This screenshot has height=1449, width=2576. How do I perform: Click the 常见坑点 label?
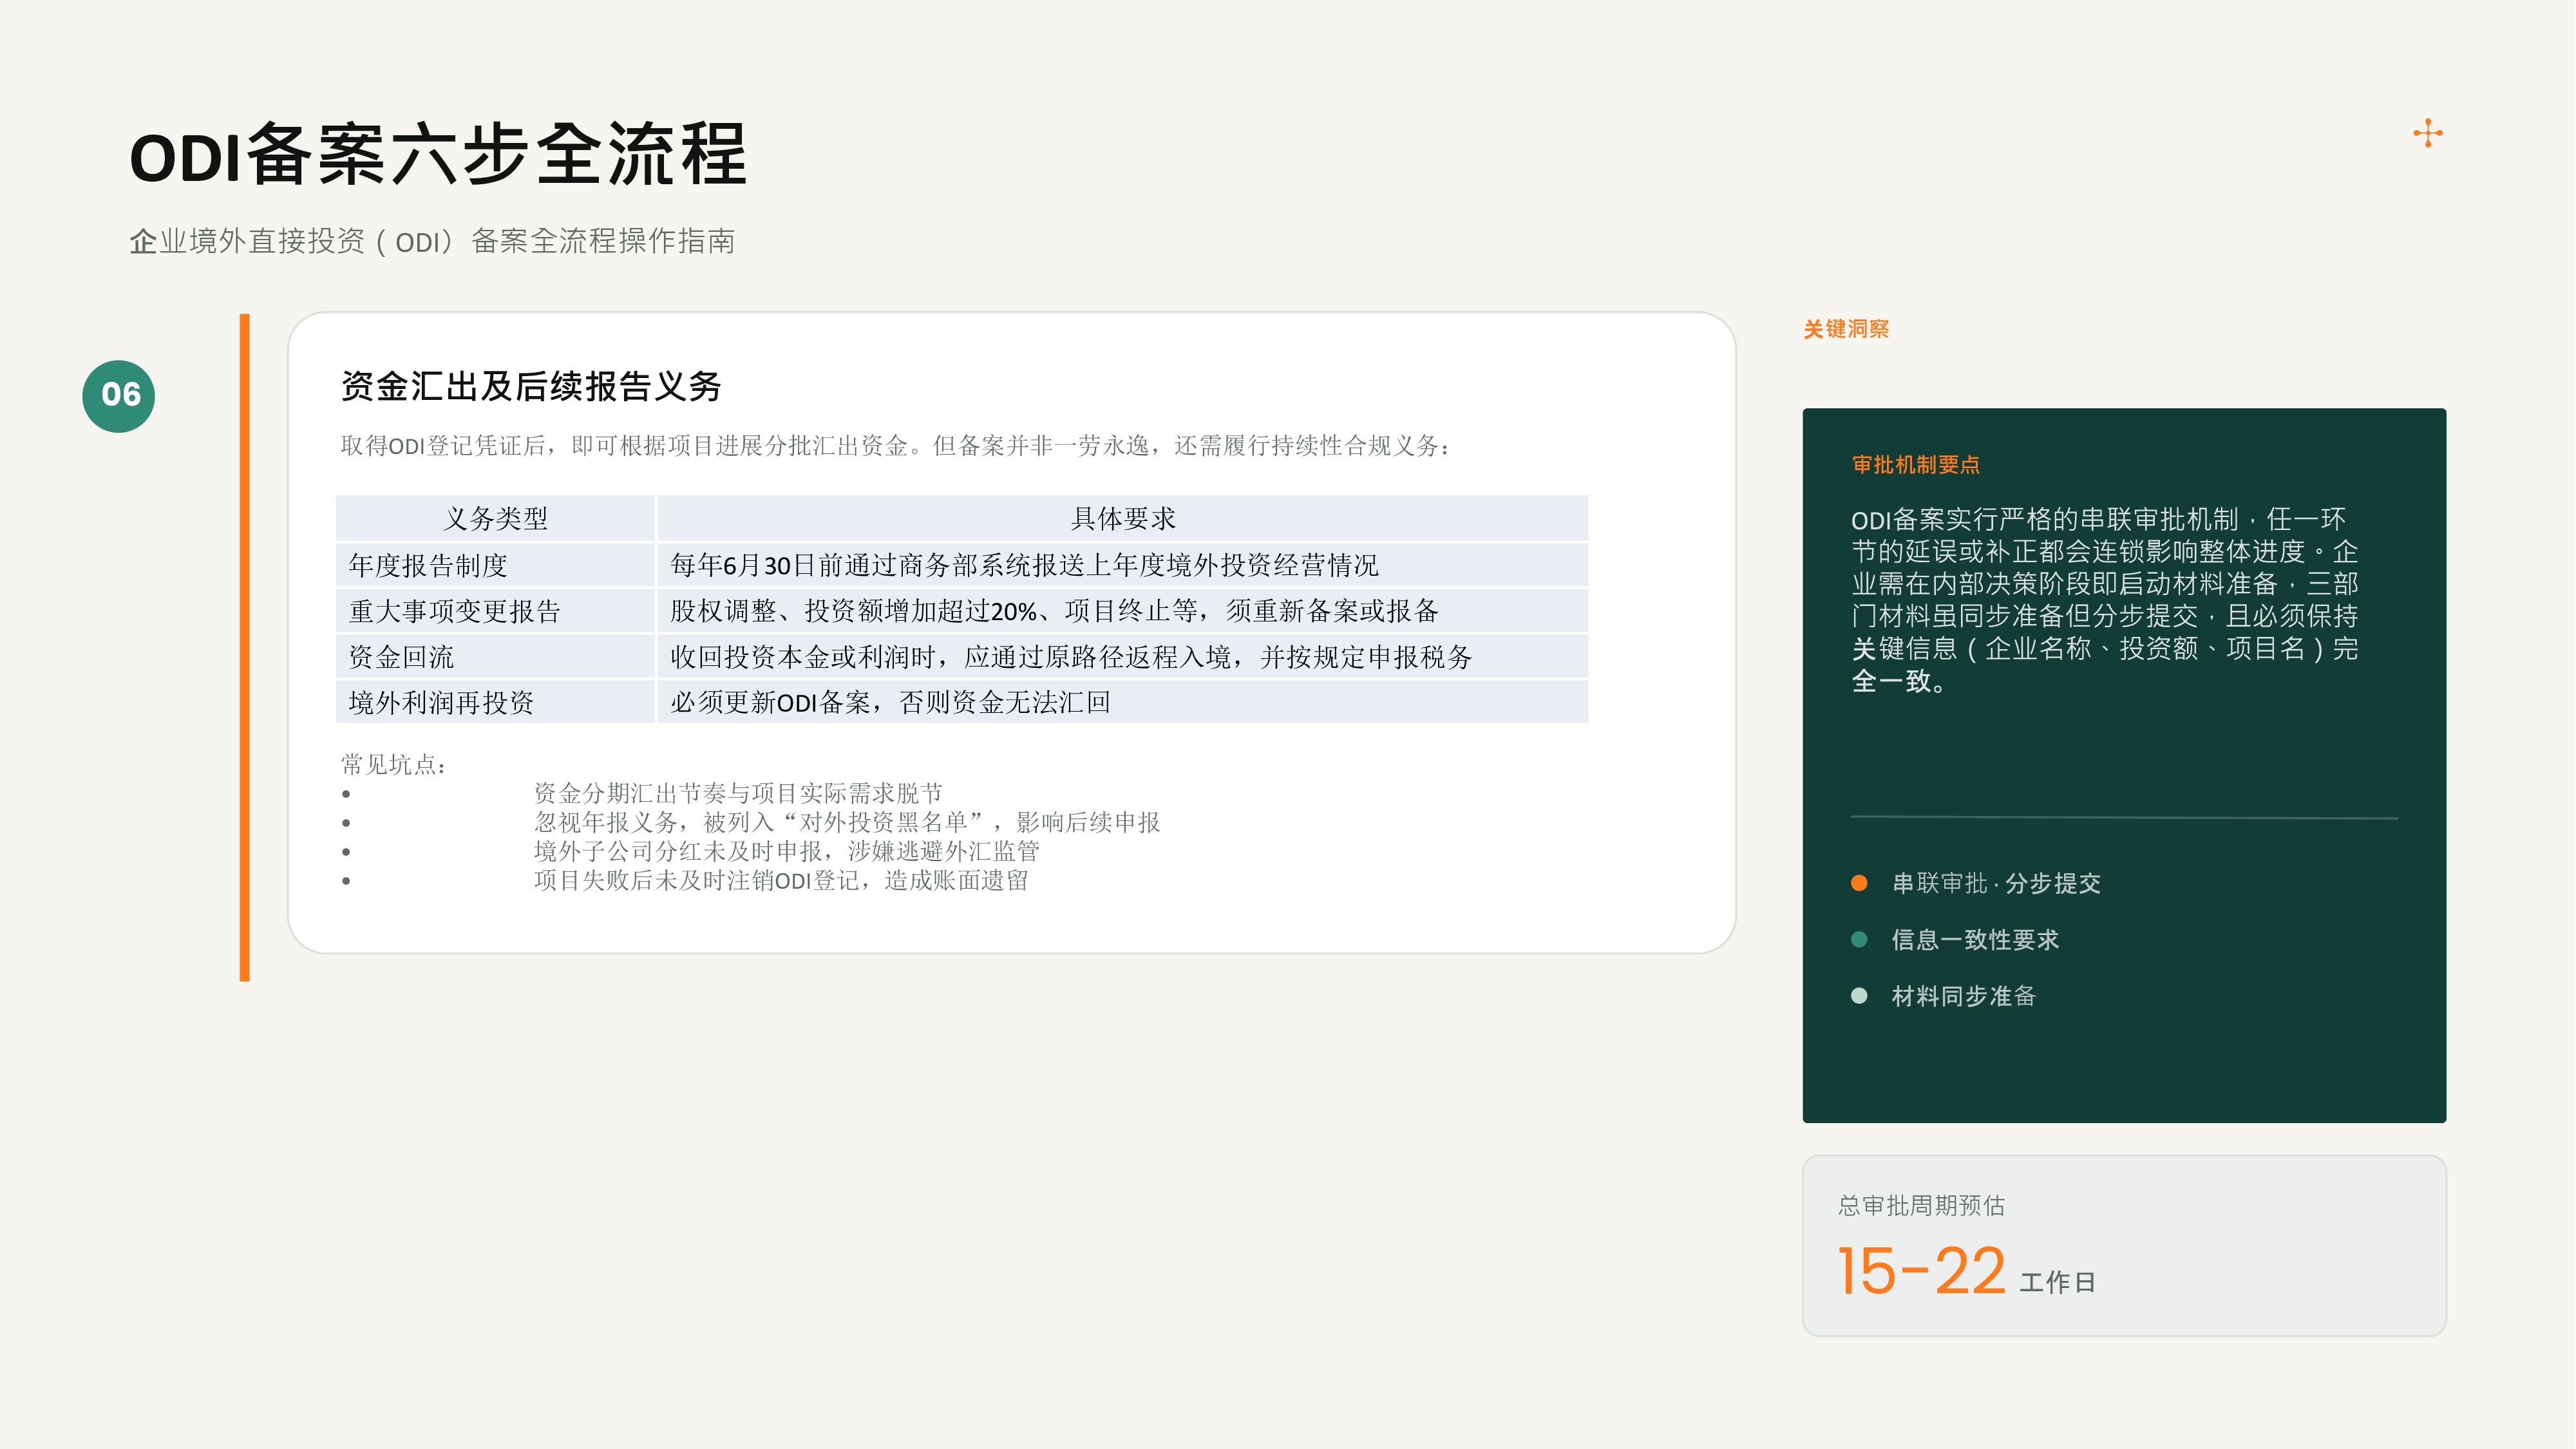tap(393, 764)
